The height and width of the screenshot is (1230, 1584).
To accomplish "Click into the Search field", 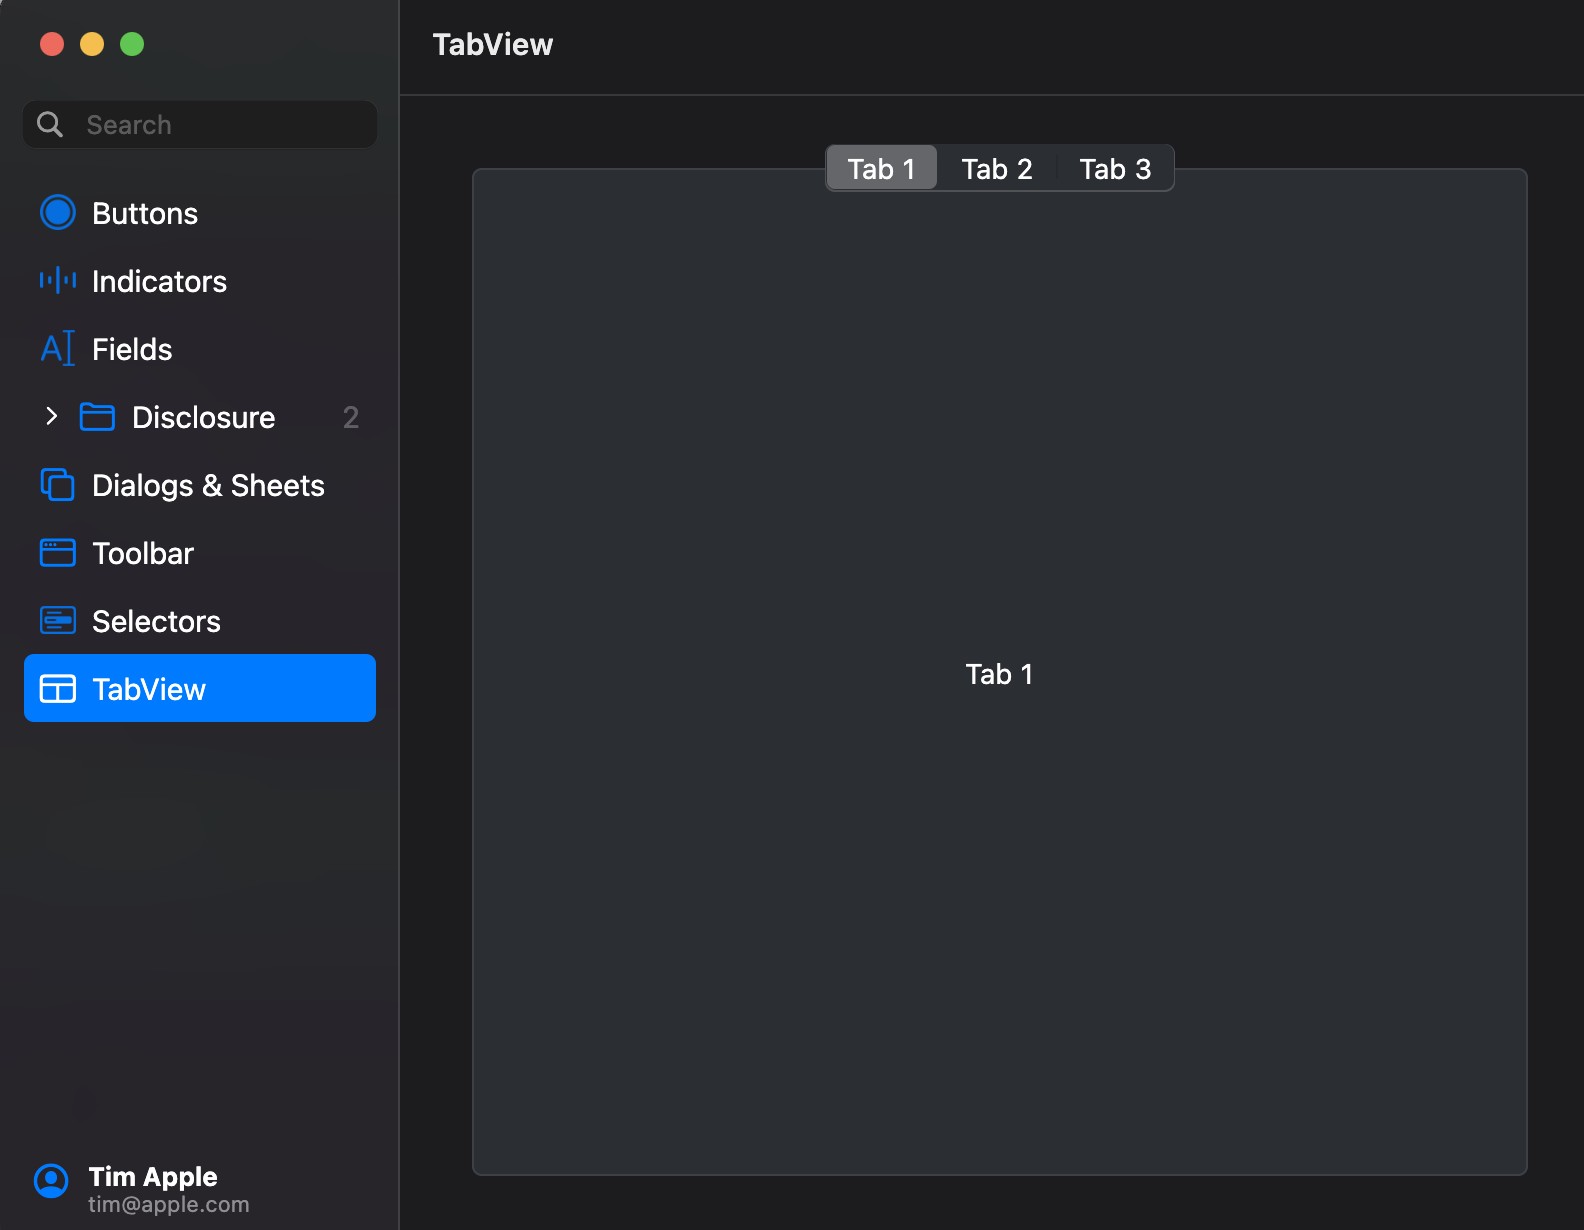I will tap(200, 124).
